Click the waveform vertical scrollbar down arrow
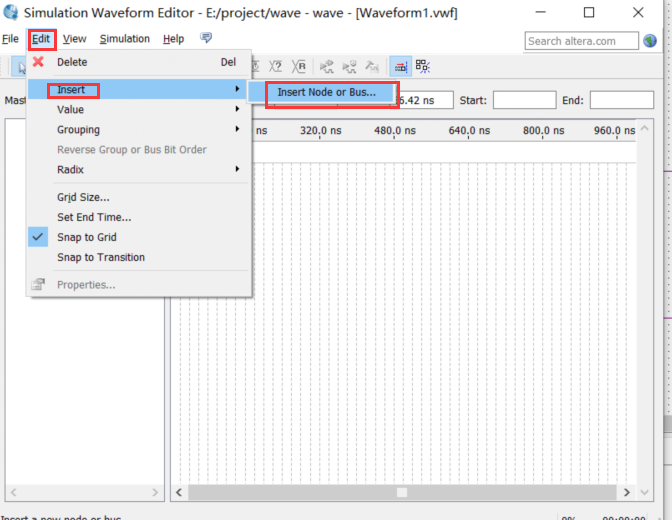This screenshot has width=672, height=520. [x=645, y=493]
